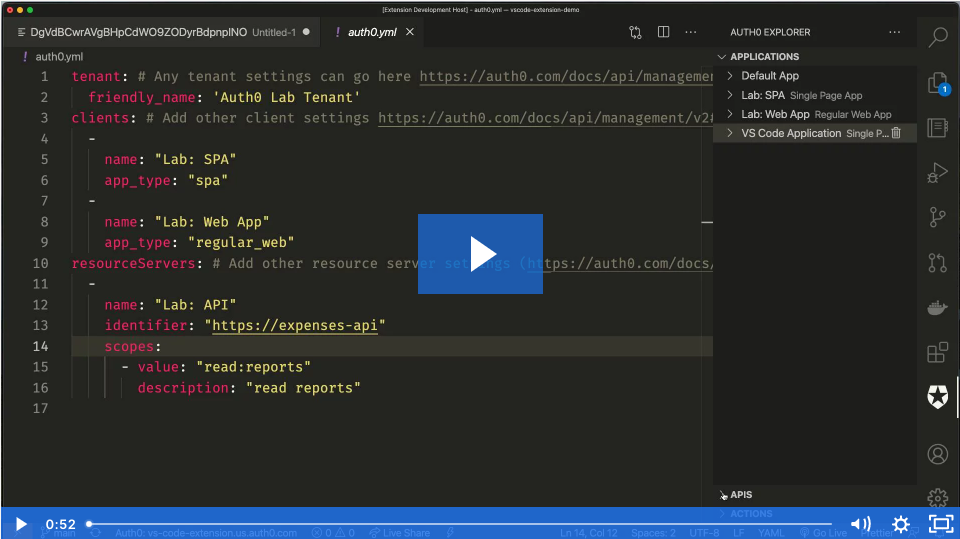Expand the Lab: SPA application chevron

tap(730, 95)
